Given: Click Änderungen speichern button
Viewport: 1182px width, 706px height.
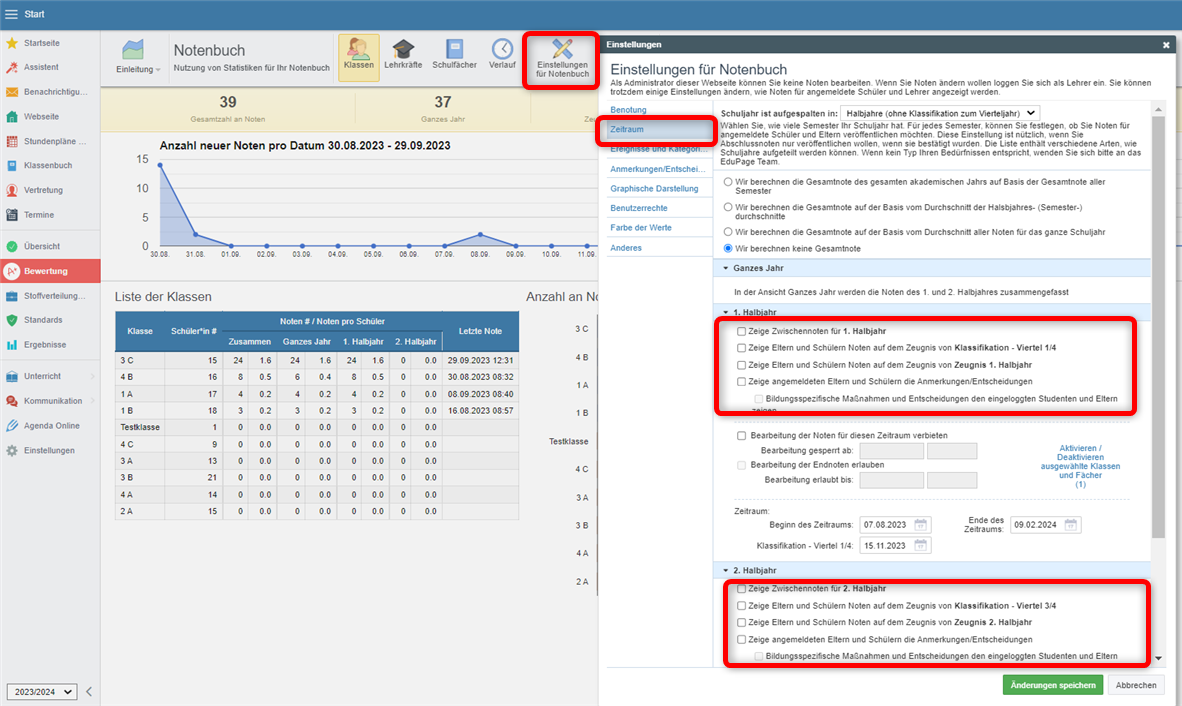Looking at the screenshot, I should click(x=1052, y=685).
